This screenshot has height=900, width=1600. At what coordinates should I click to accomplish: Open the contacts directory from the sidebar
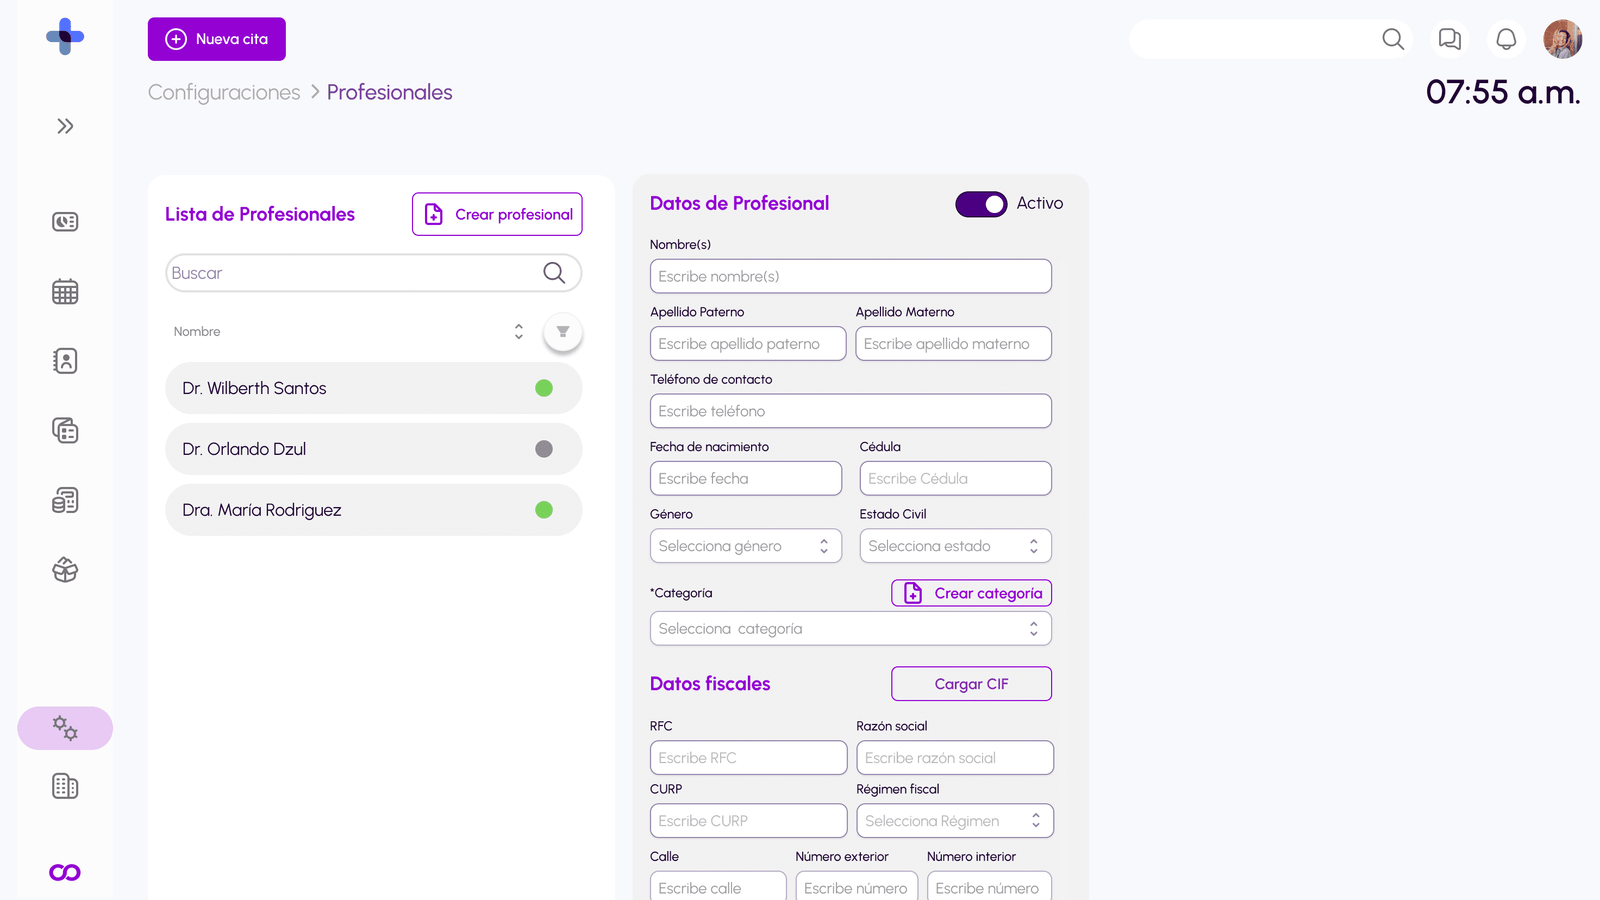(64, 361)
